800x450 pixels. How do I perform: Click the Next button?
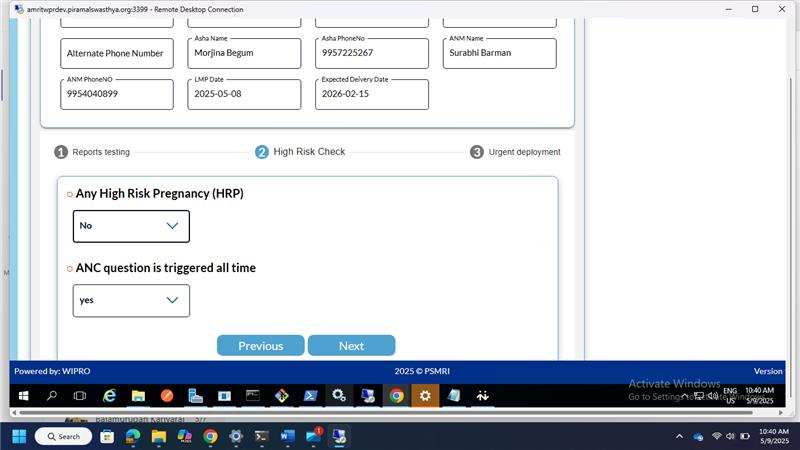[352, 345]
